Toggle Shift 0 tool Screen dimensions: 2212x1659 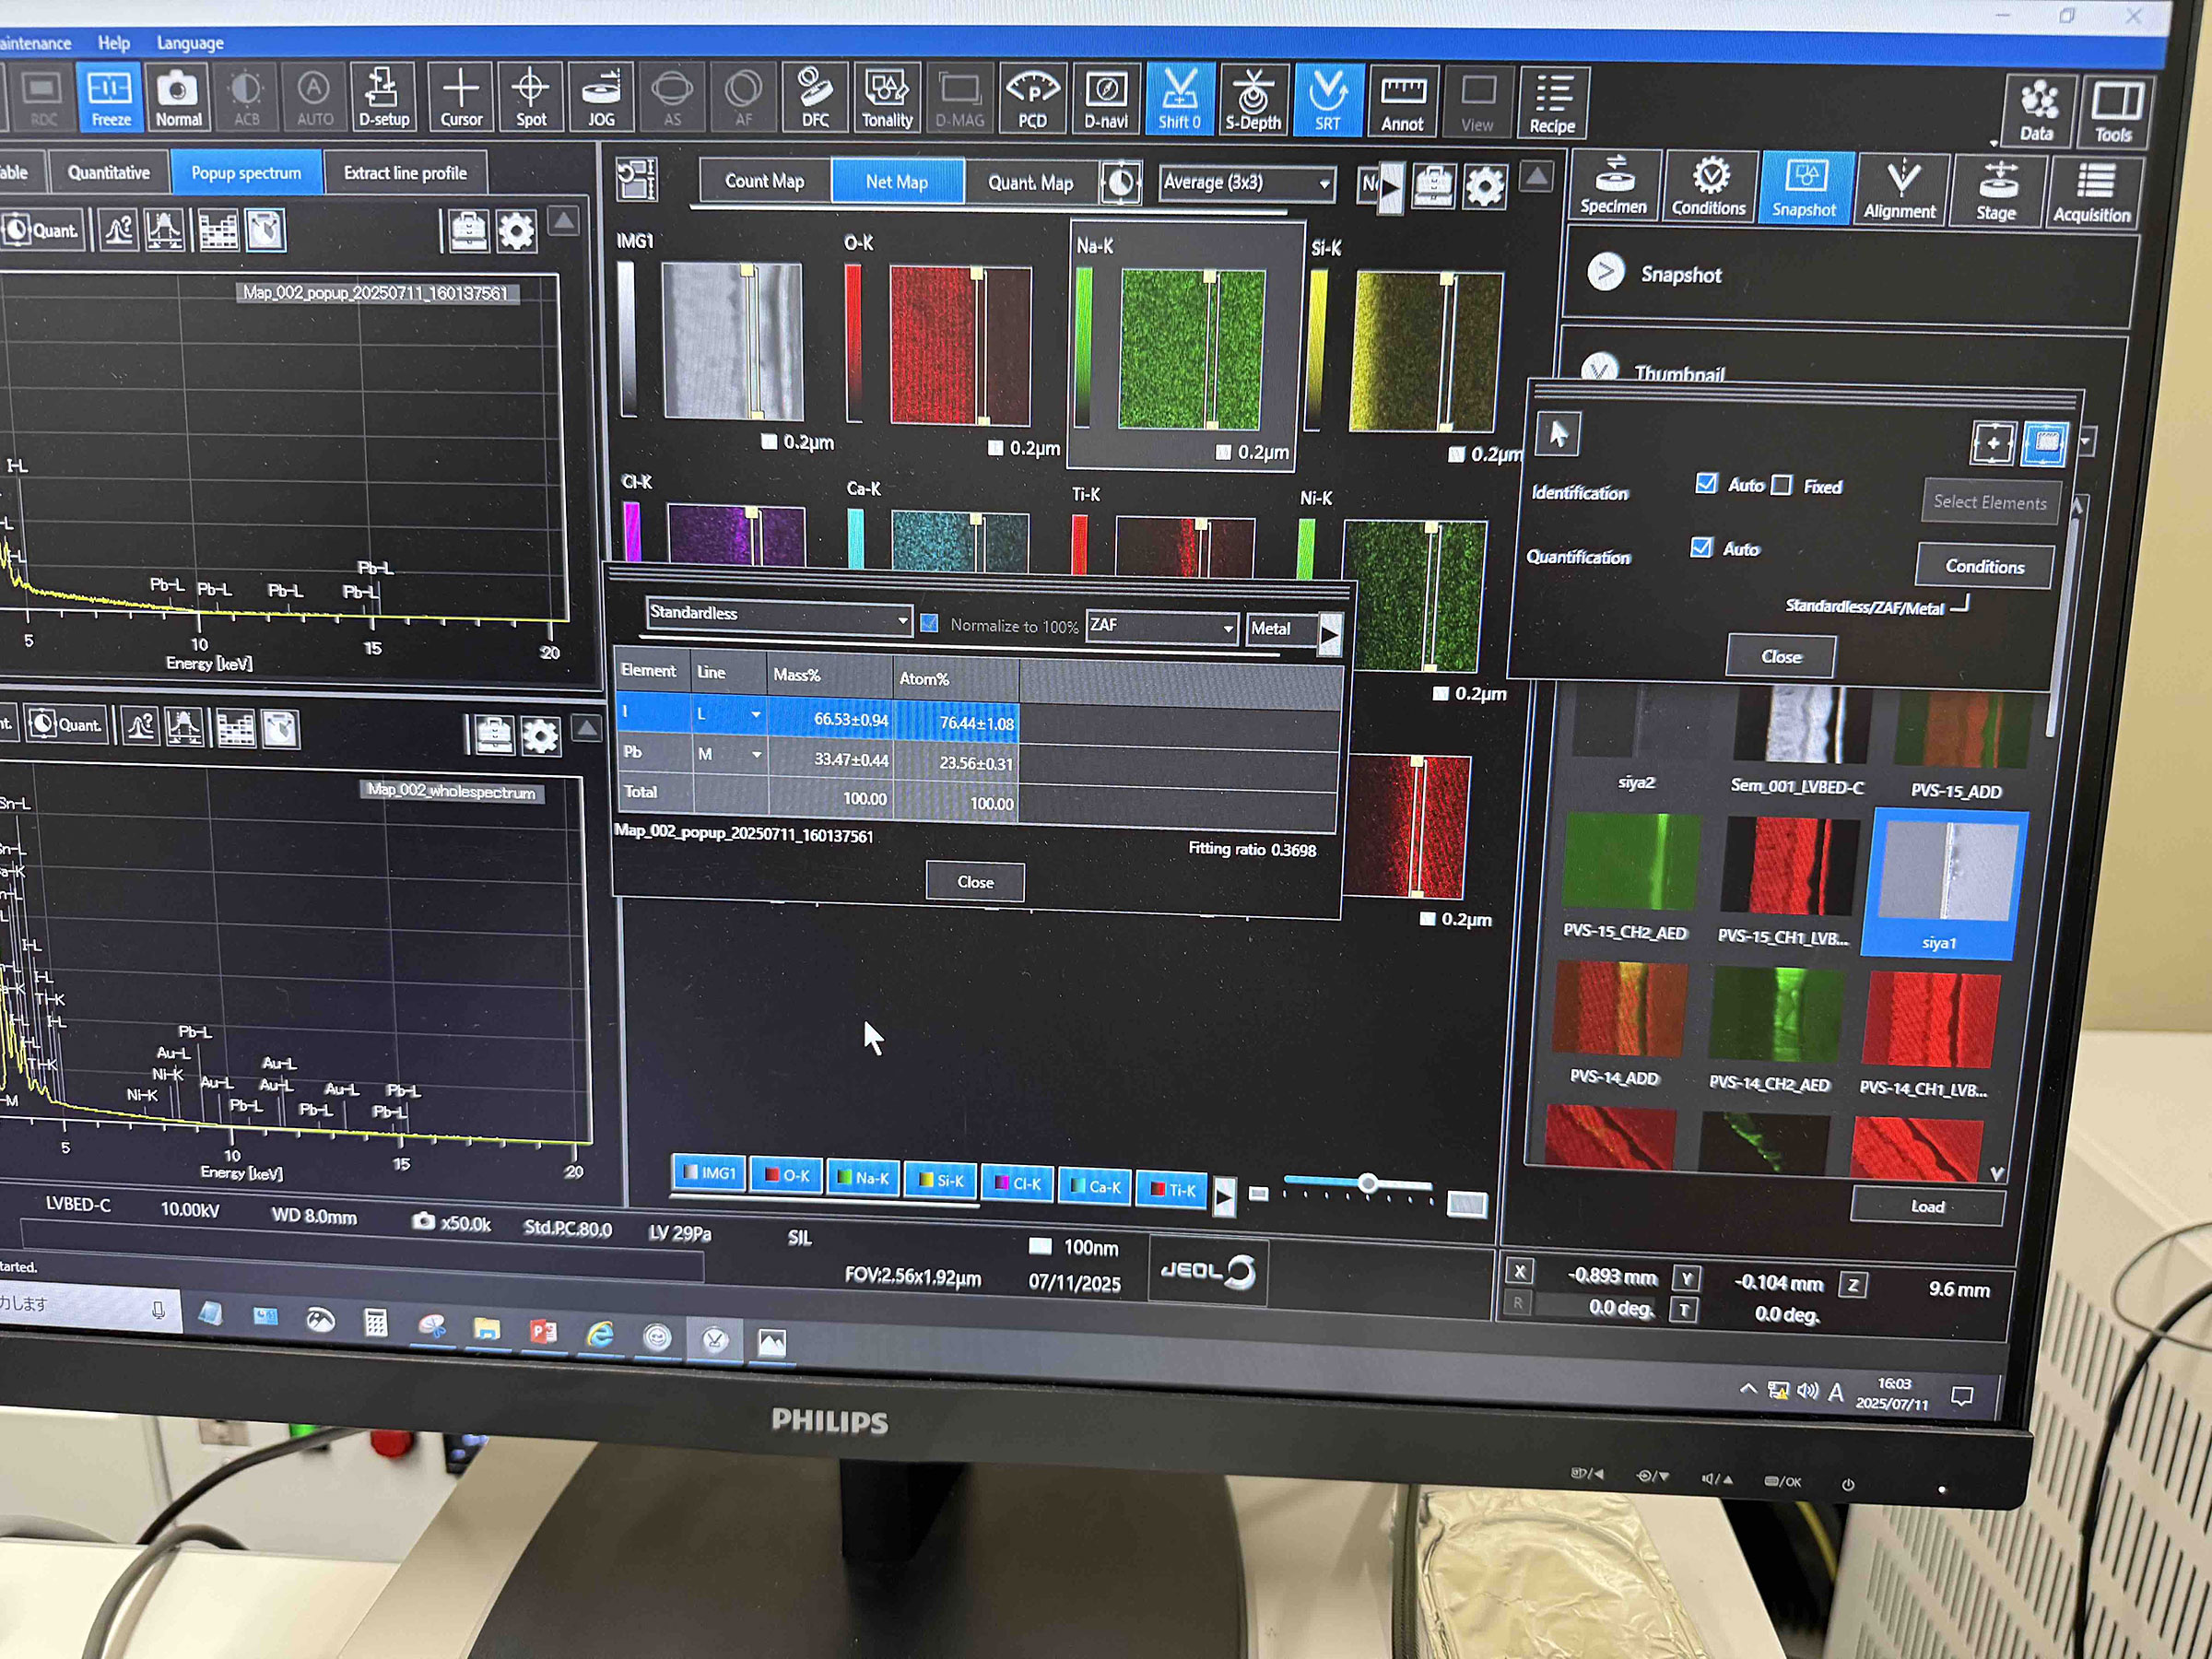point(1180,99)
